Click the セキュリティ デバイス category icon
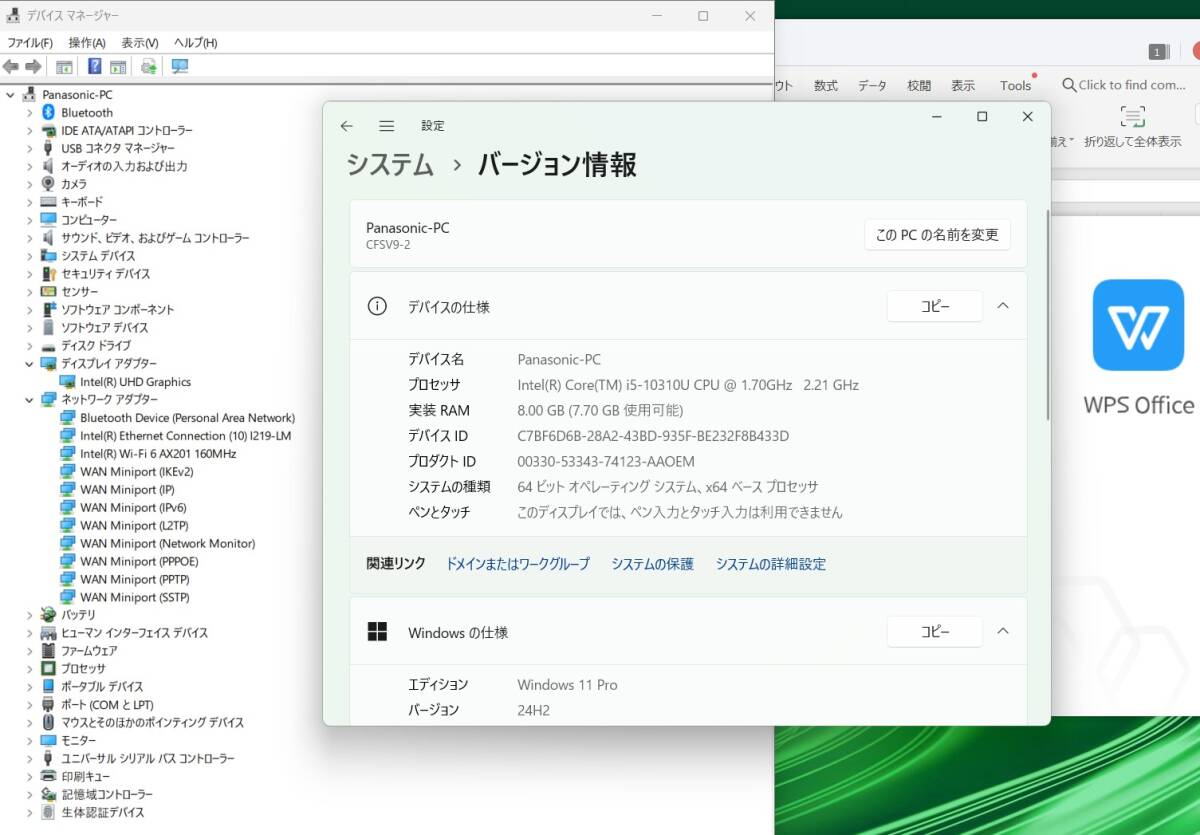Screen dimensions: 1200x835 coord(48,274)
